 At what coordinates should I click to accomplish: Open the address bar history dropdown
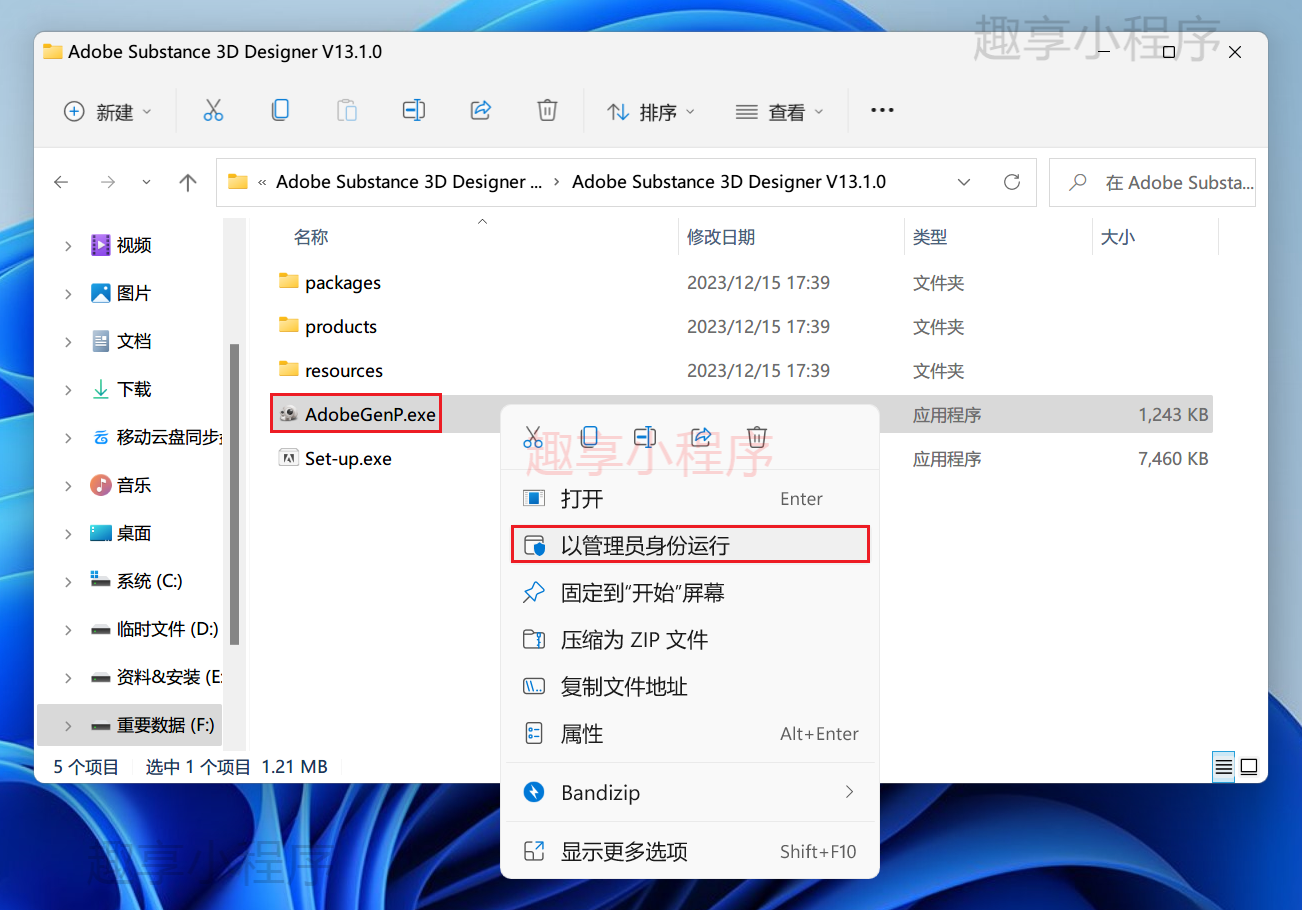[x=964, y=182]
